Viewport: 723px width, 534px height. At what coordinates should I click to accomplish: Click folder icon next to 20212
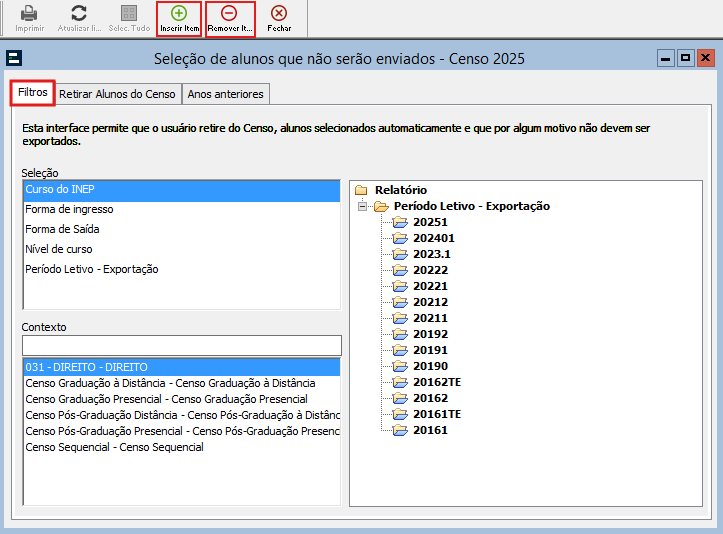click(x=400, y=302)
